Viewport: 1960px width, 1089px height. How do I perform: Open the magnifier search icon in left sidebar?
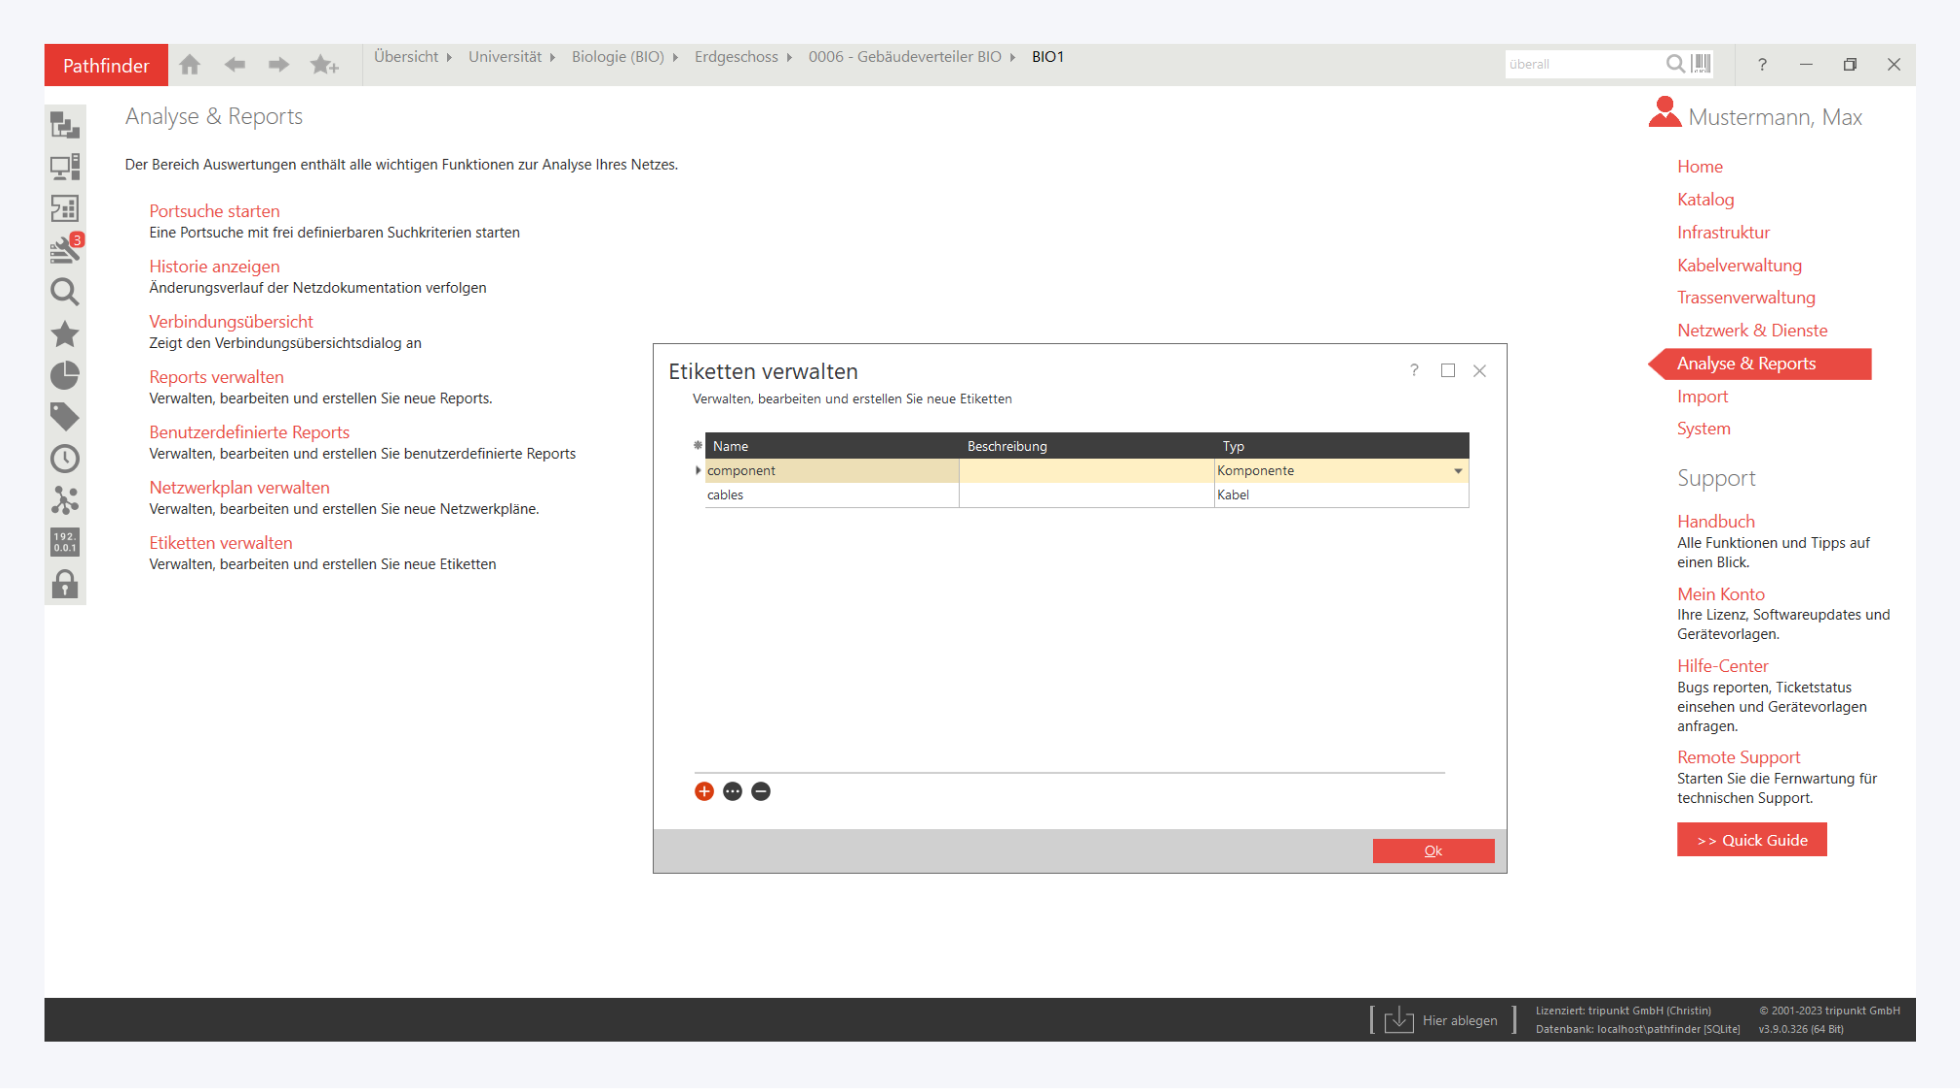(x=65, y=292)
